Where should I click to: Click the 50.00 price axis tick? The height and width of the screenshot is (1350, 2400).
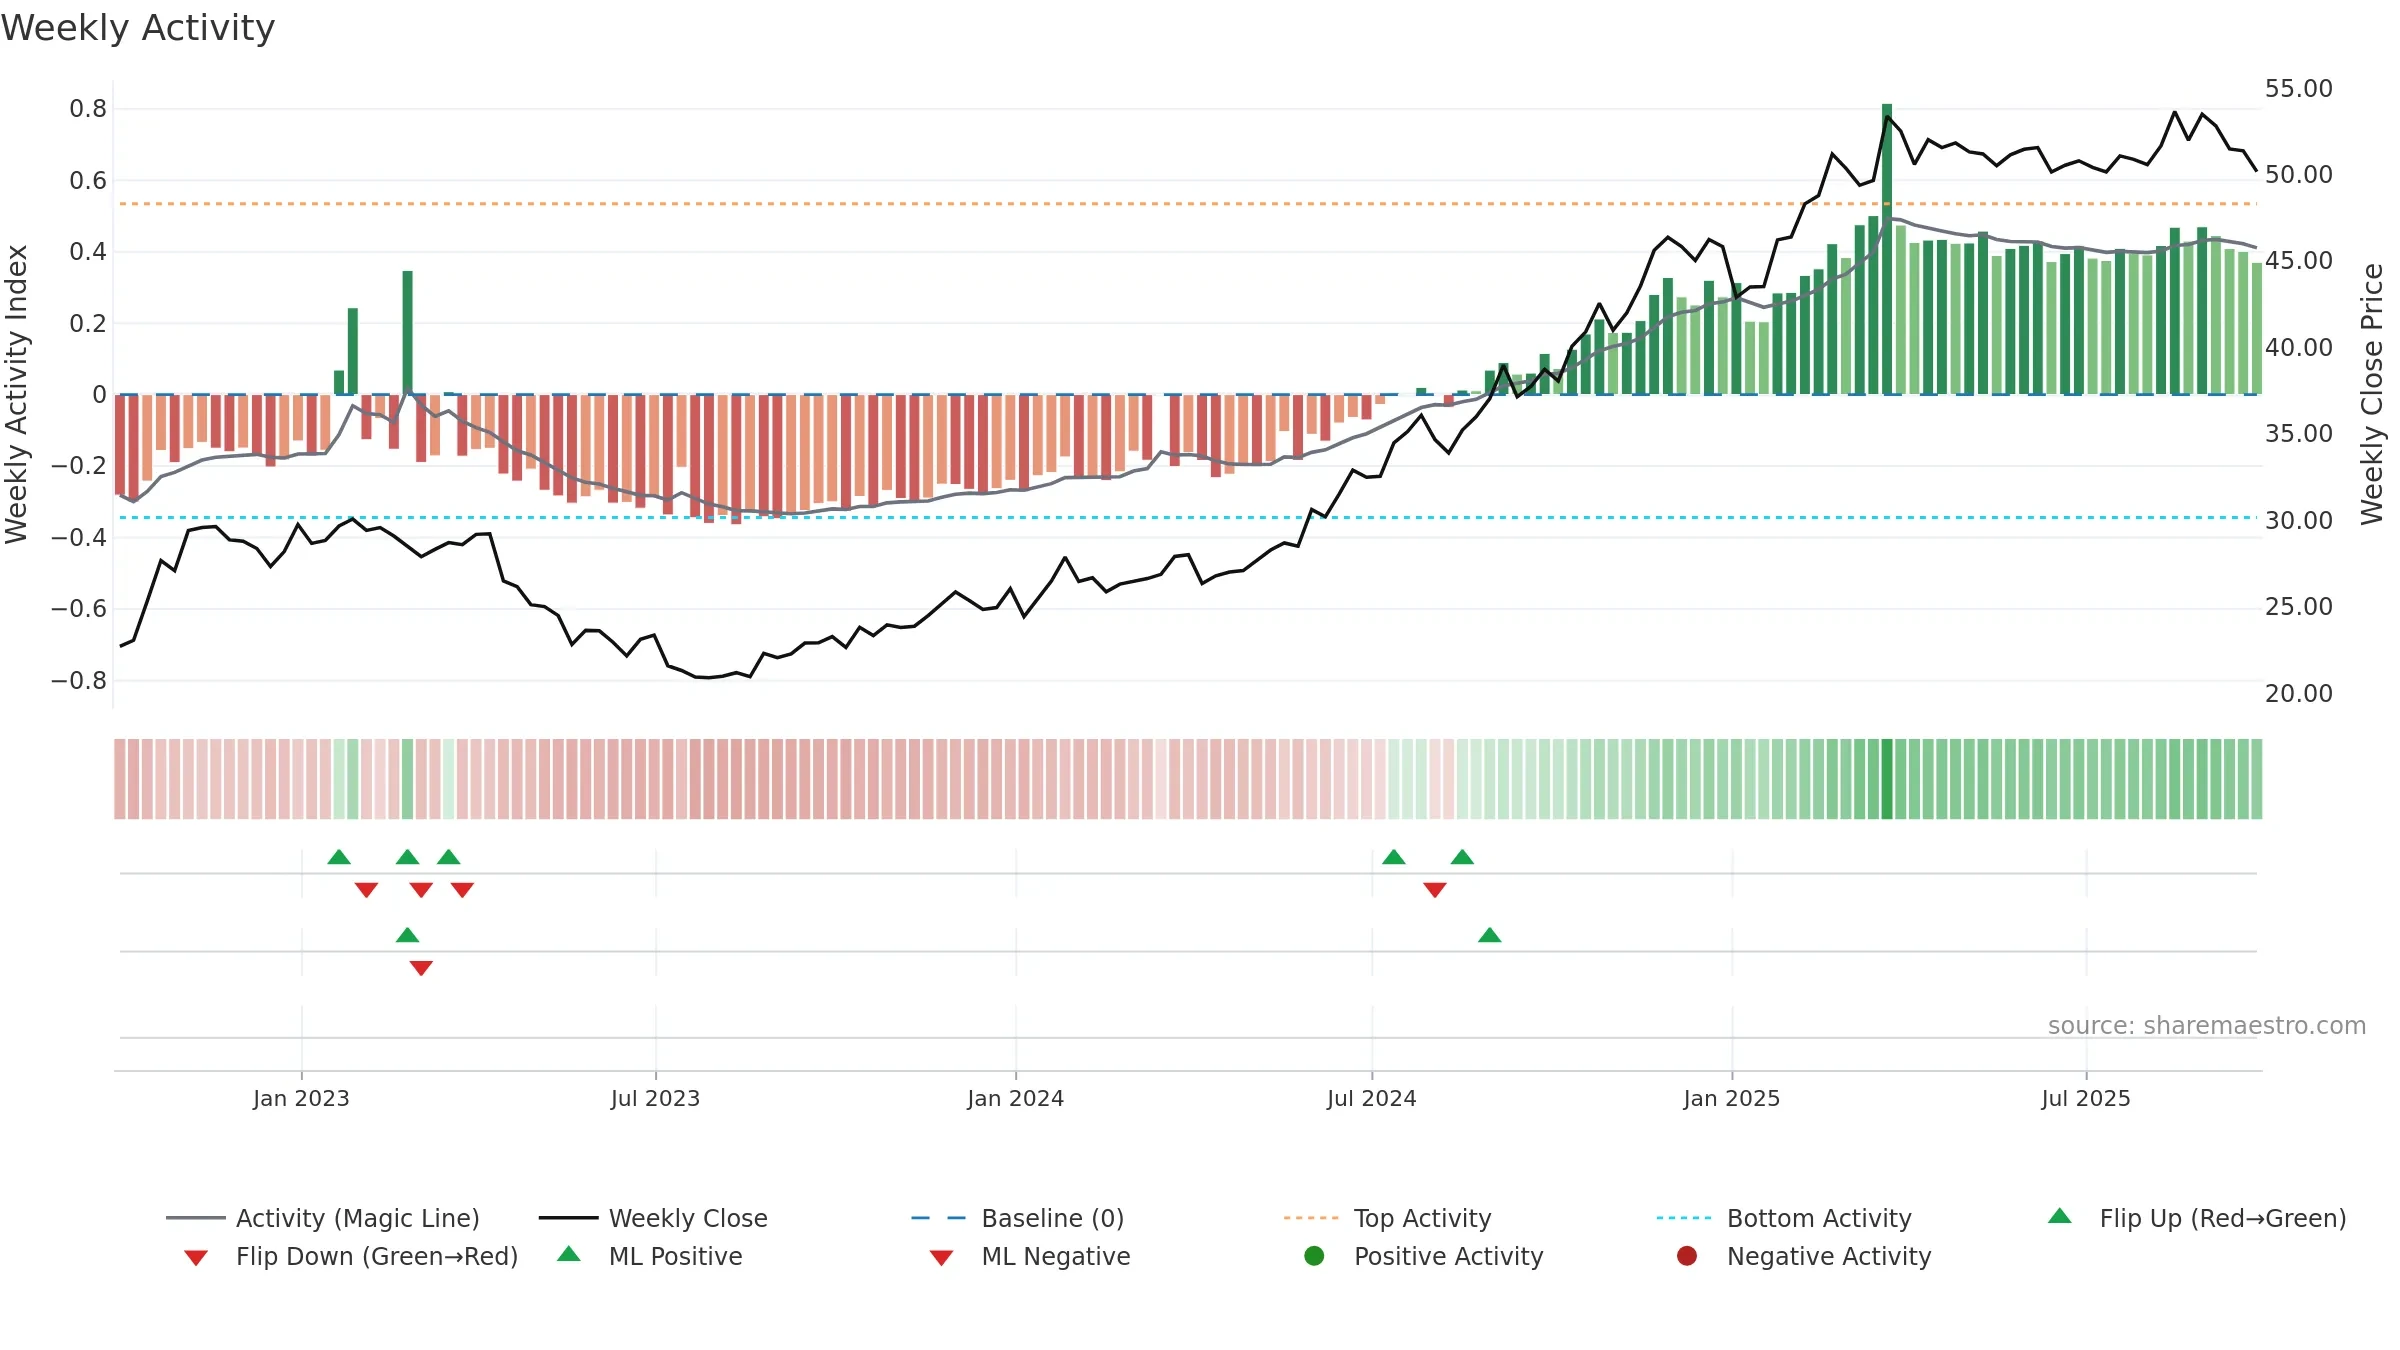tap(2299, 174)
